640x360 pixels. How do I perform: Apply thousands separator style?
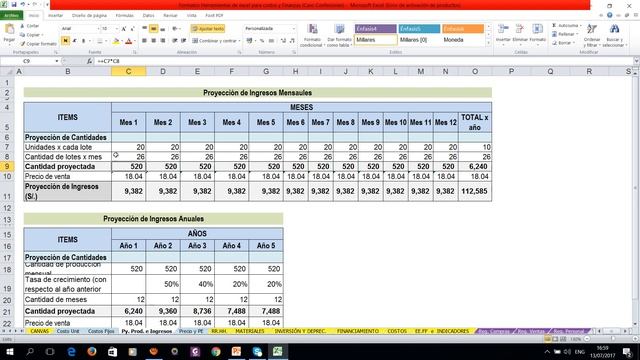[271, 41]
